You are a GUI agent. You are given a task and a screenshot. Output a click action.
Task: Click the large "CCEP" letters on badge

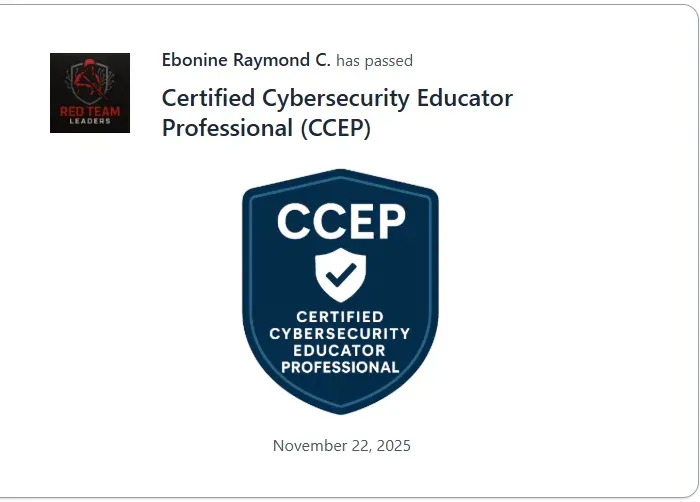click(340, 221)
